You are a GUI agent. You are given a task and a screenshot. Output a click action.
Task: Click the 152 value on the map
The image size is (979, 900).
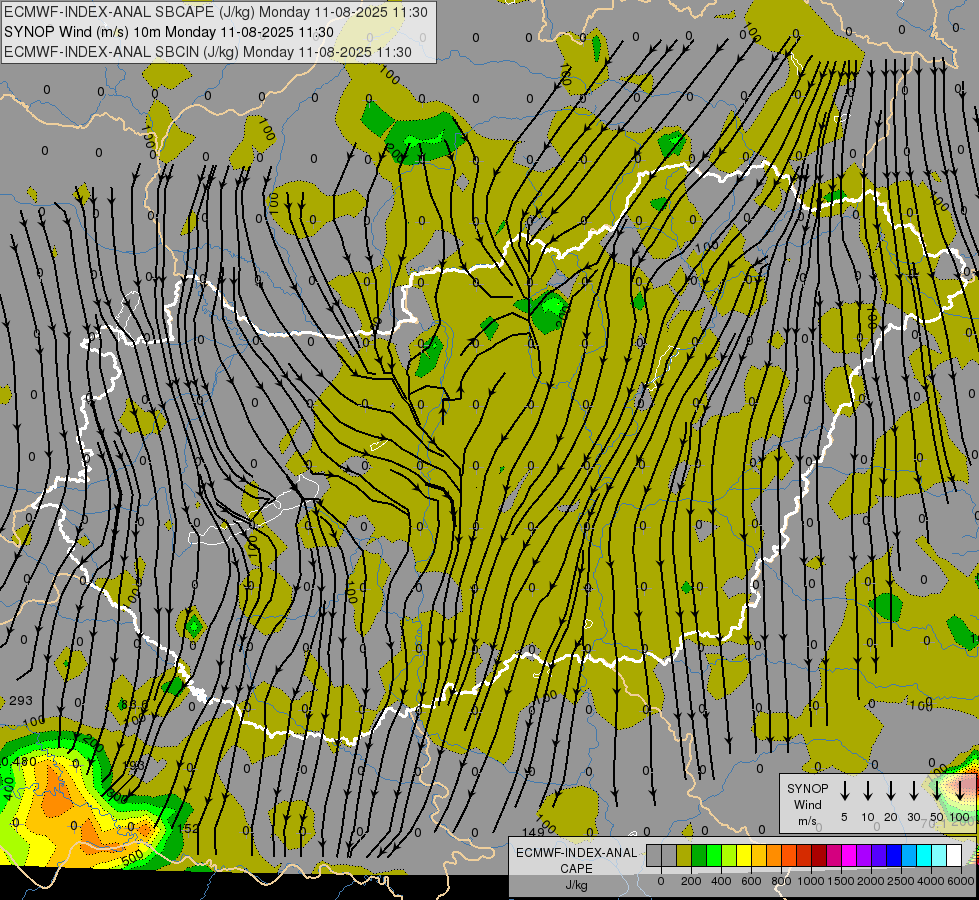pos(189,828)
